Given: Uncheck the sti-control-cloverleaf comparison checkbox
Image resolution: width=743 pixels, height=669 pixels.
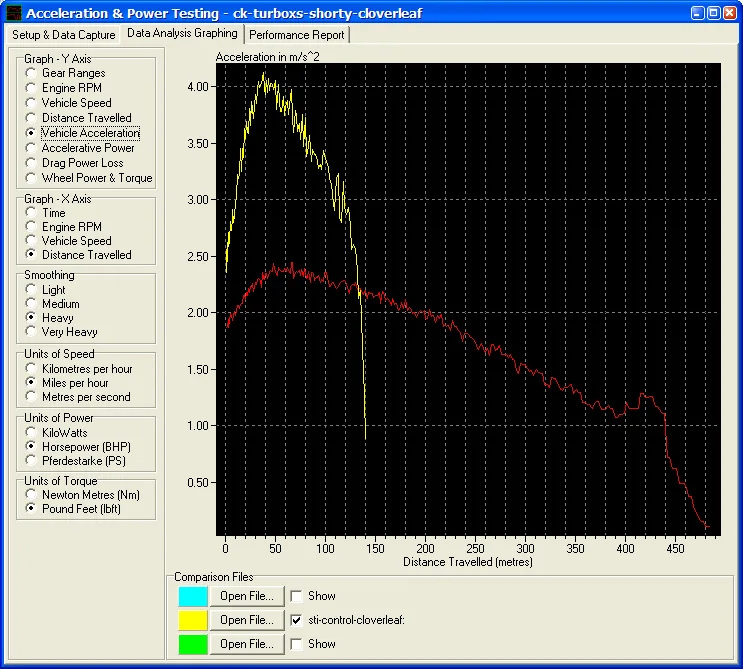Looking at the screenshot, I should point(297,620).
